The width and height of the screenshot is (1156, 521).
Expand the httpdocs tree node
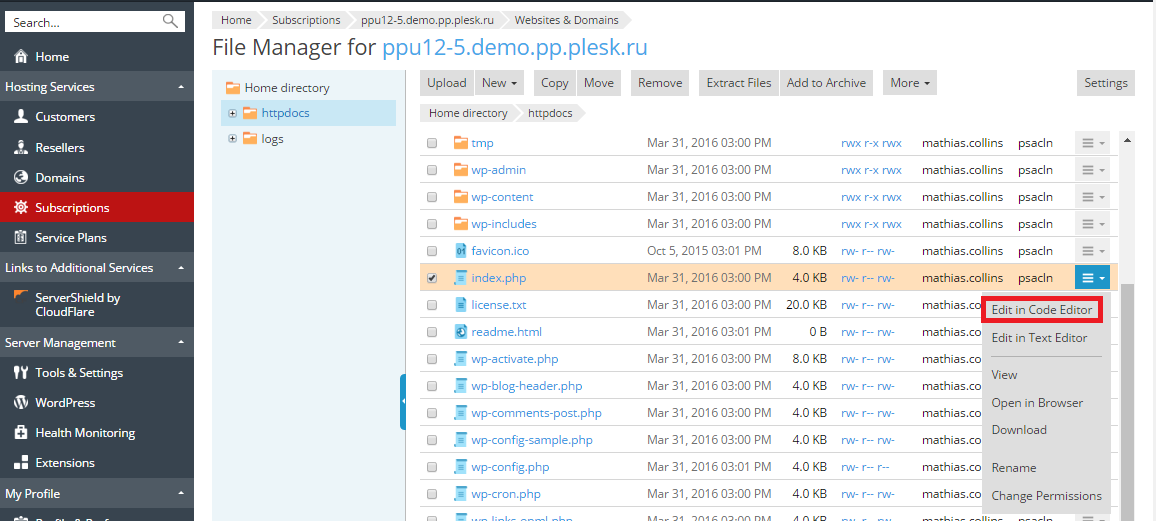(x=233, y=113)
